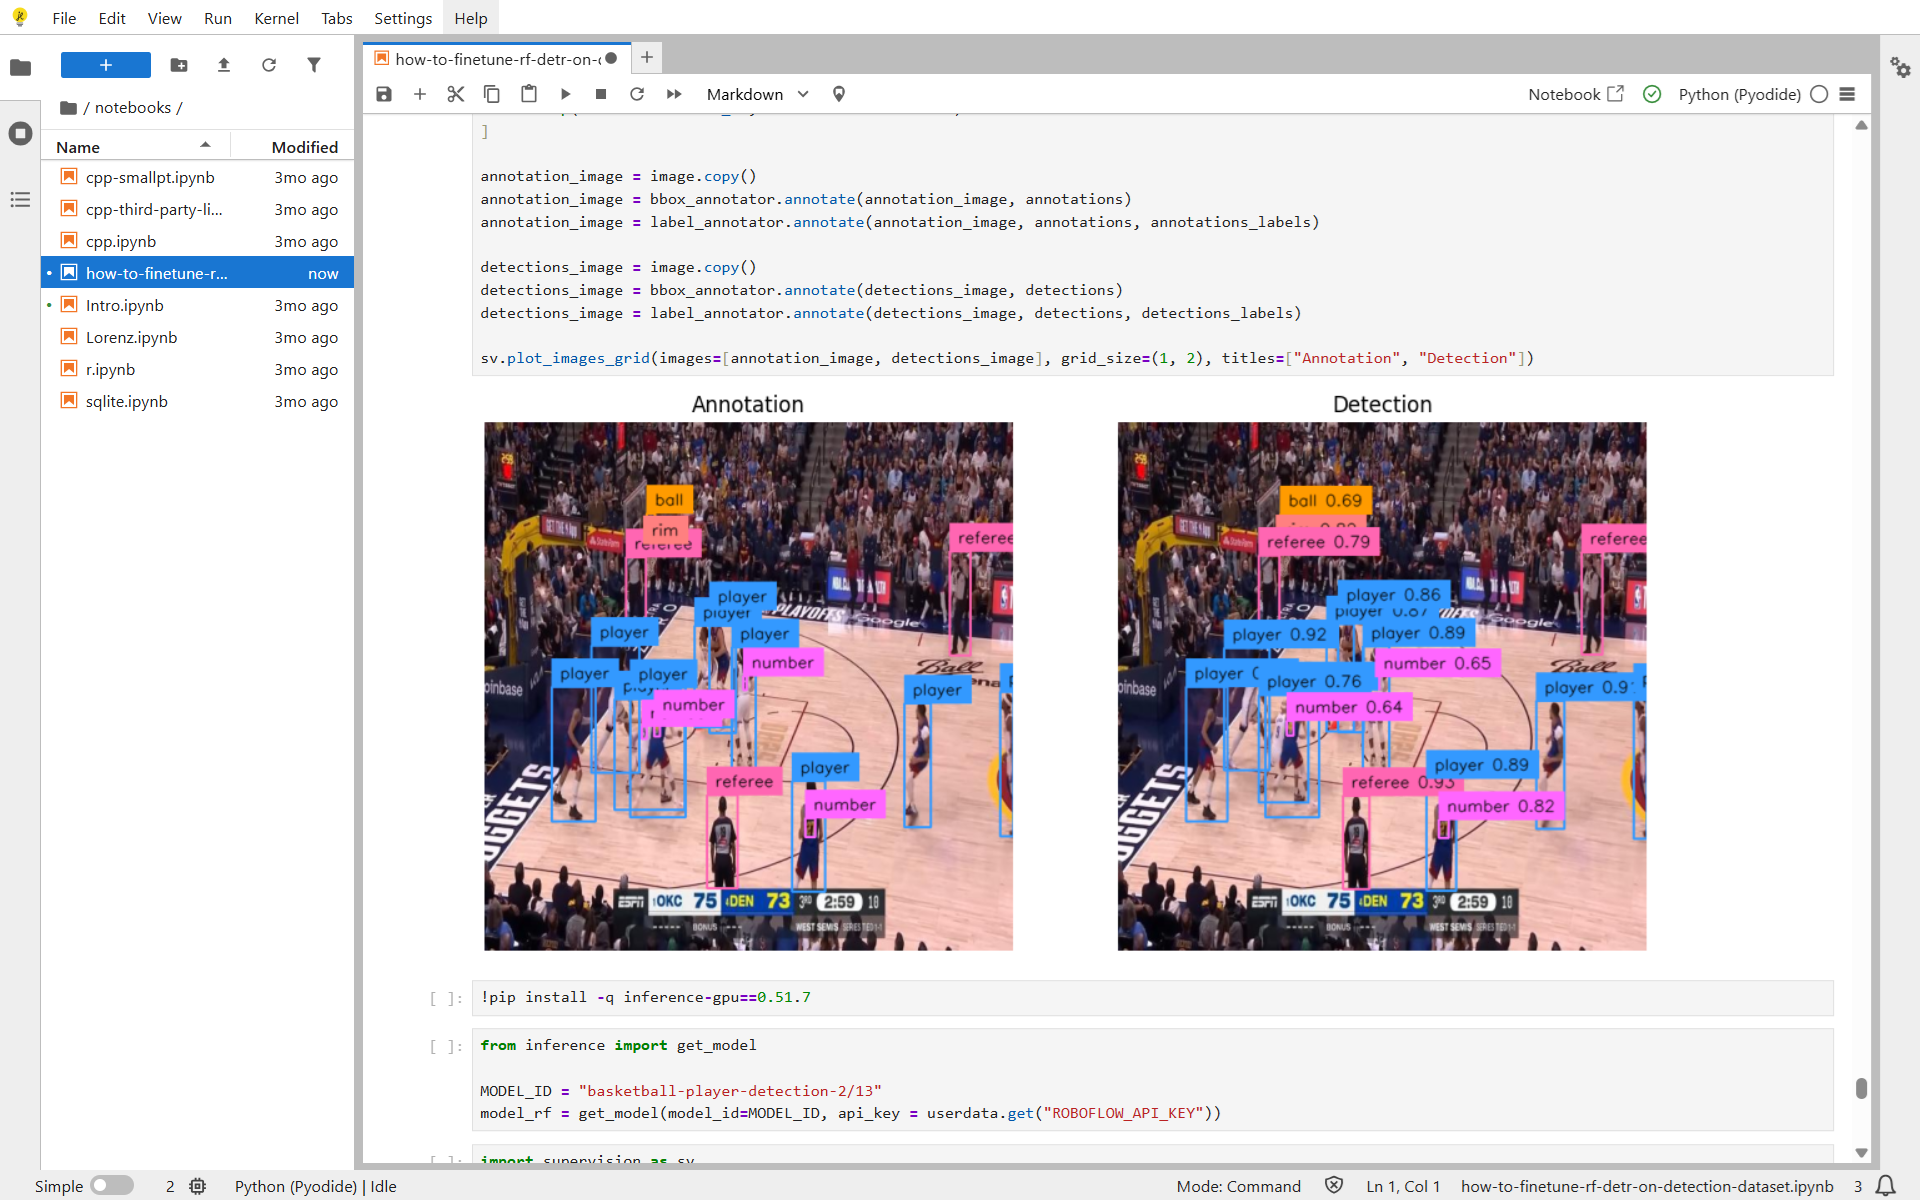Open the Running Terminals and Kernels sidebar

tap(20, 134)
